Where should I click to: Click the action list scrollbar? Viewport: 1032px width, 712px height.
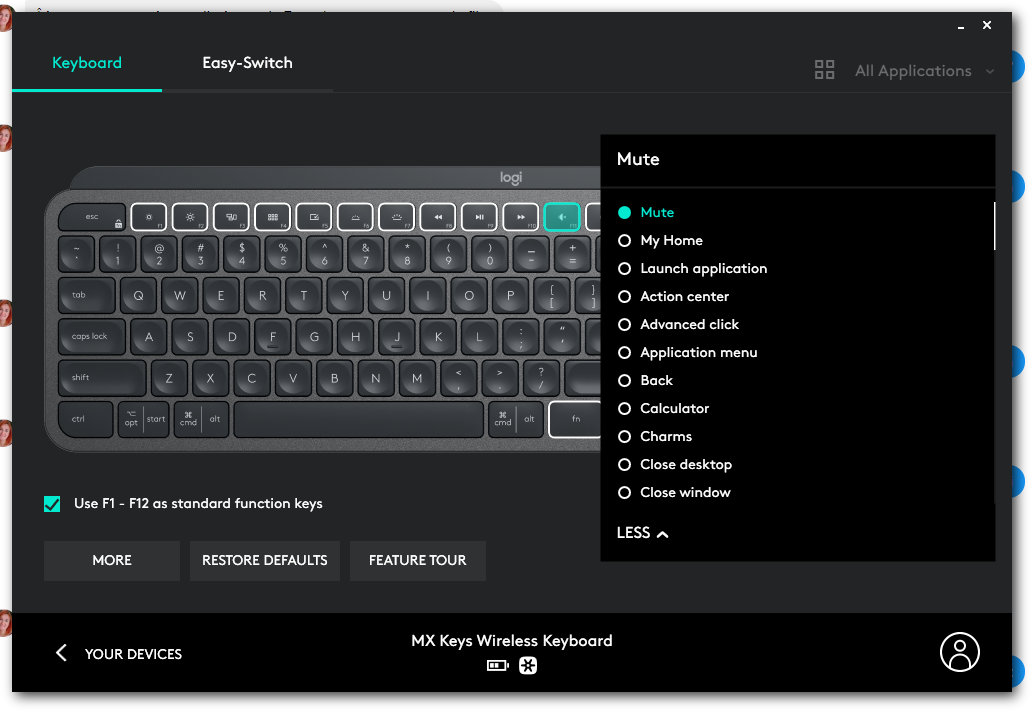(x=994, y=226)
